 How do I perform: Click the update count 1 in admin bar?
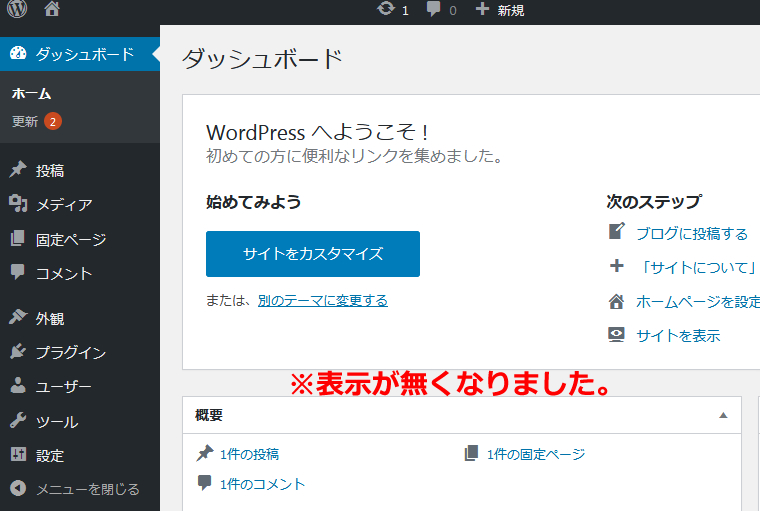405,11
